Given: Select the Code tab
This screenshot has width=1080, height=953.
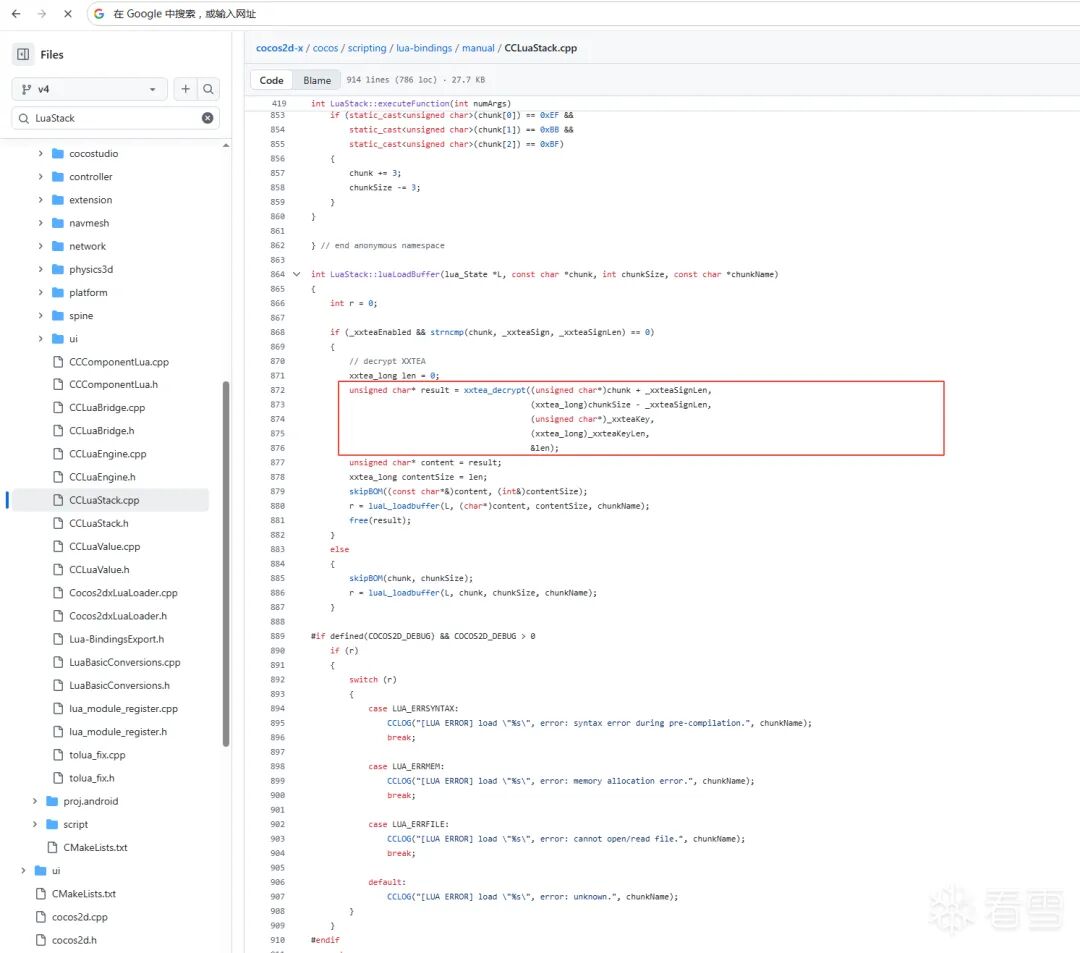Looking at the screenshot, I should 272,80.
